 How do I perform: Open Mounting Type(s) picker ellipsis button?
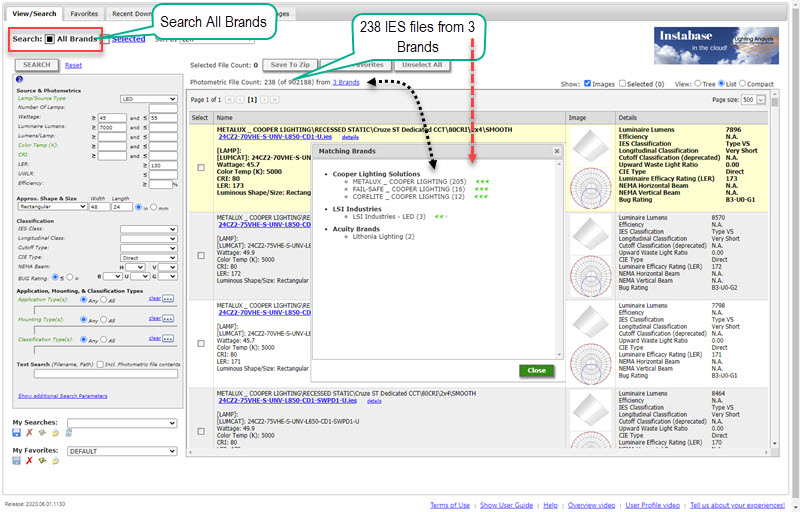(168, 318)
